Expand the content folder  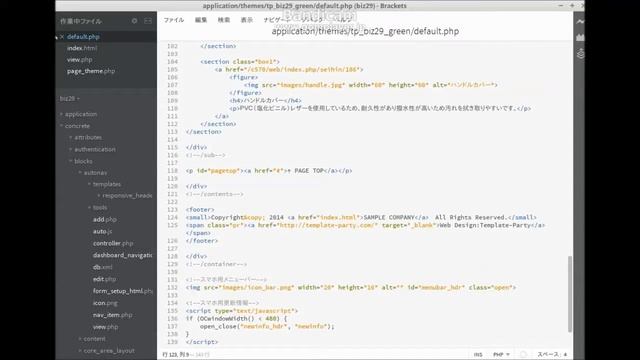click(94, 339)
